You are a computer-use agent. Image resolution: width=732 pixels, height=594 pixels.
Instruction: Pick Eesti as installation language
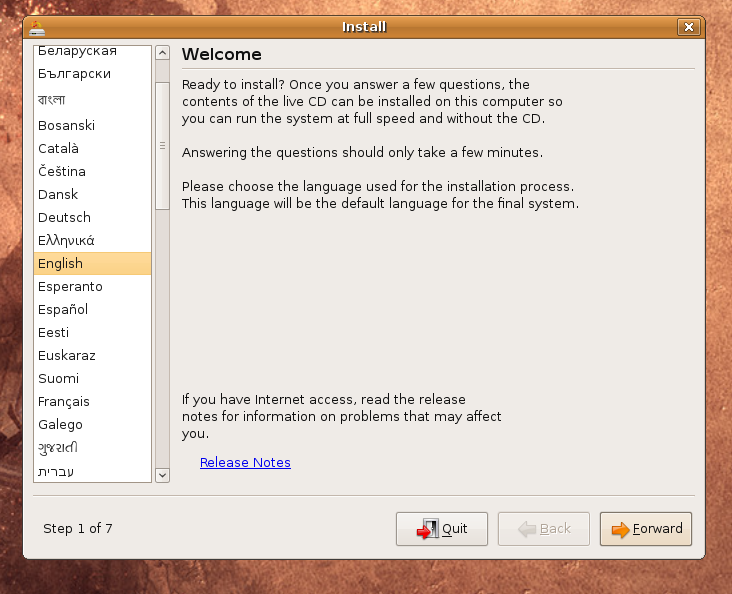tap(92, 332)
